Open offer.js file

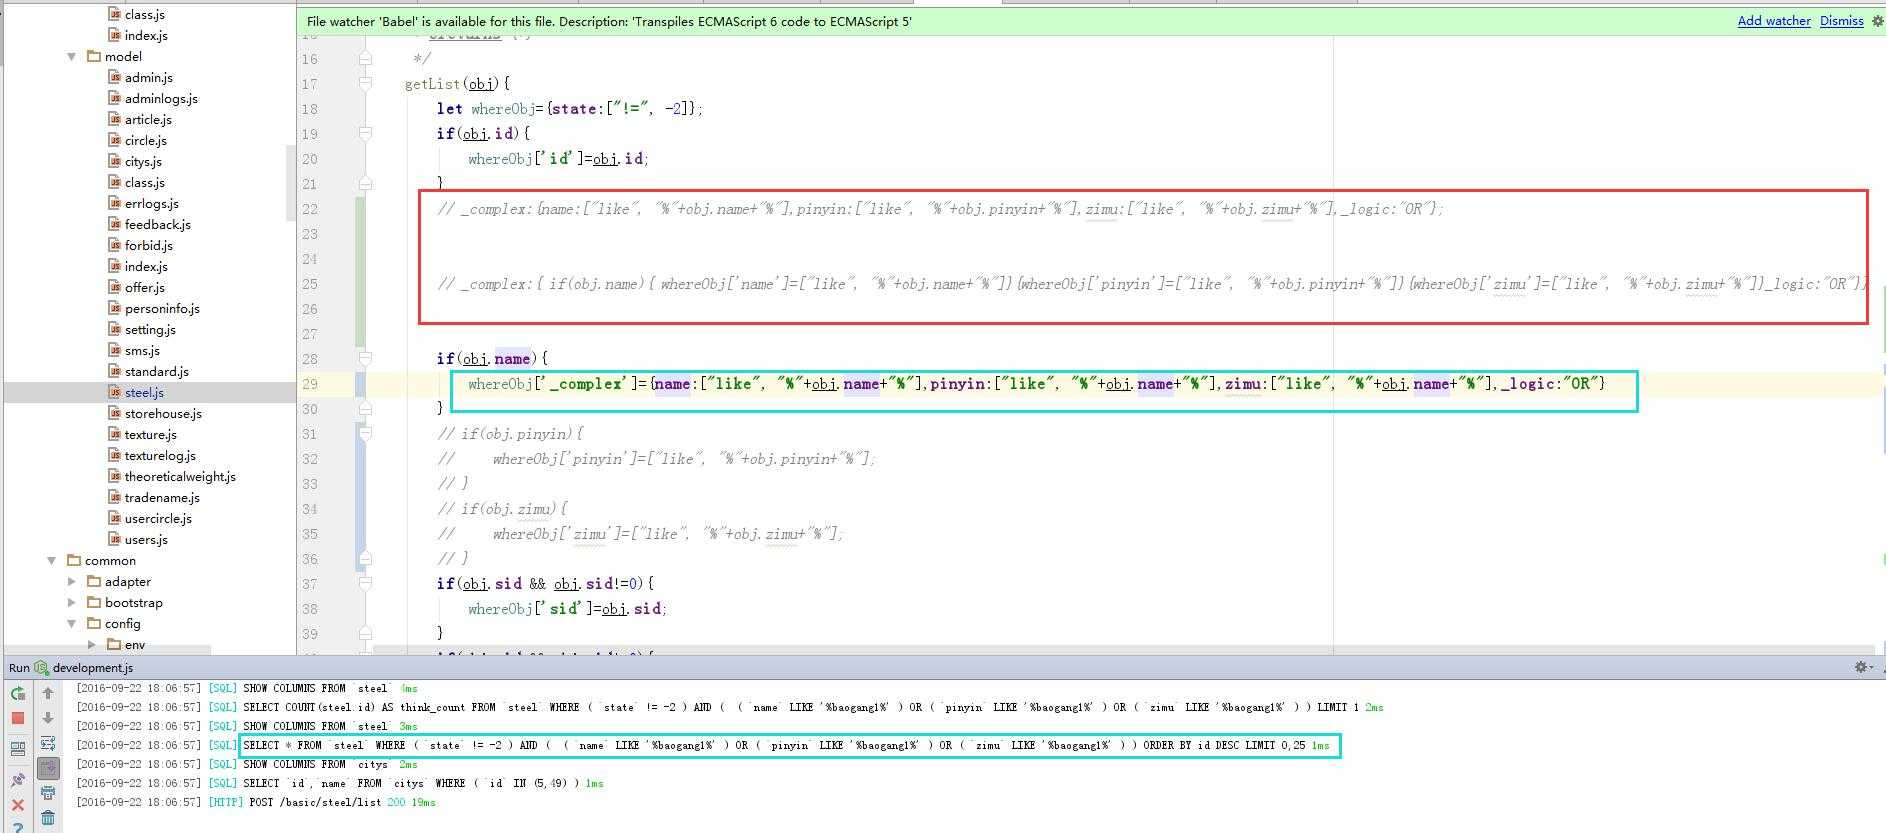click(x=144, y=288)
